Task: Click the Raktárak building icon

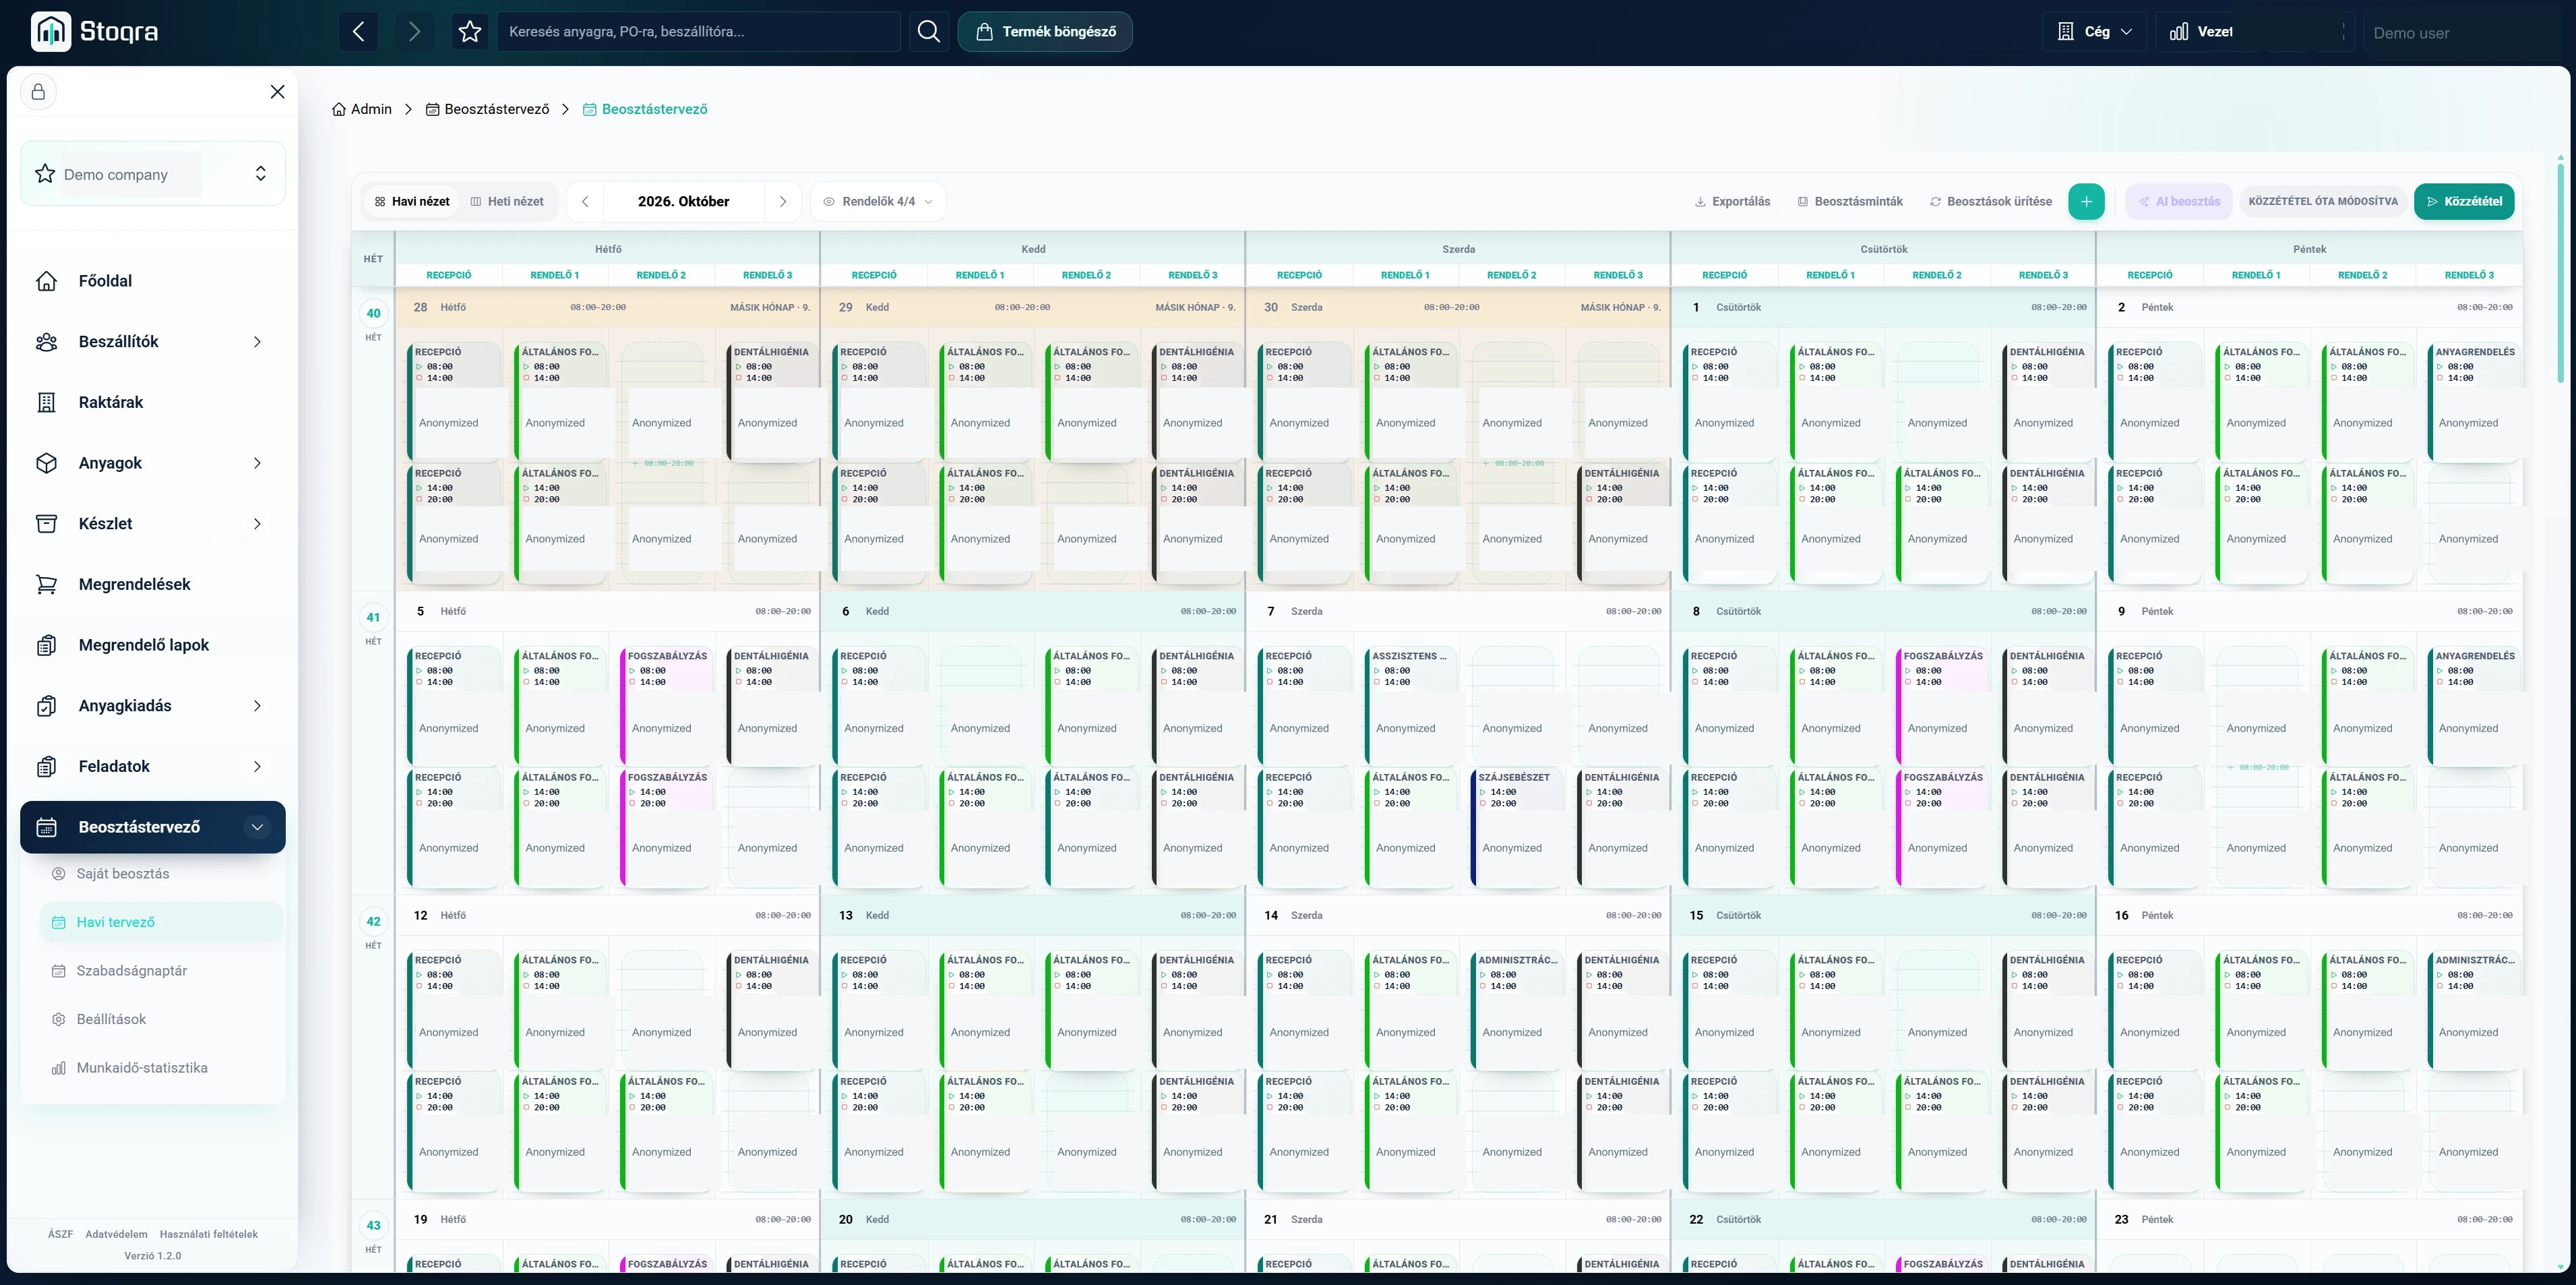Action: tap(46, 402)
